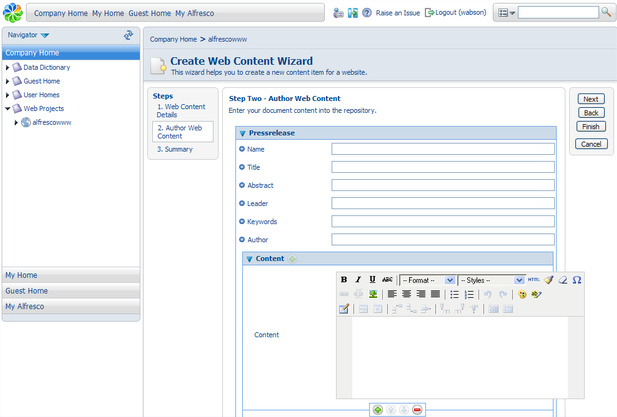Screen dimensions: 617x417
Task: Open the Styles dropdown in the editor
Action: [x=491, y=280]
